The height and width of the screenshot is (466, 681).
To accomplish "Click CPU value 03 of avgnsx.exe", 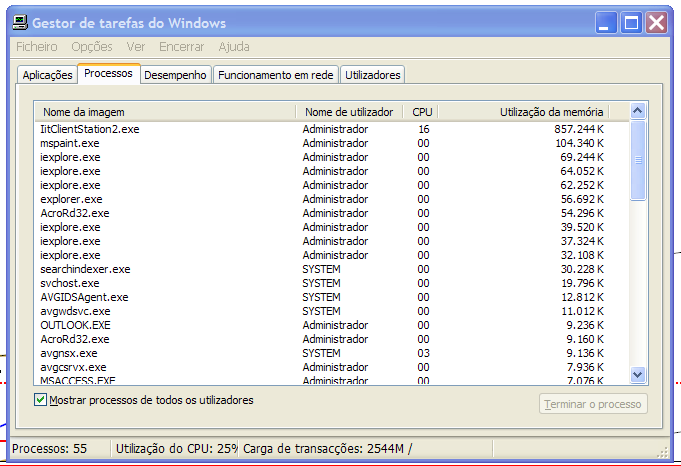I will coord(423,353).
